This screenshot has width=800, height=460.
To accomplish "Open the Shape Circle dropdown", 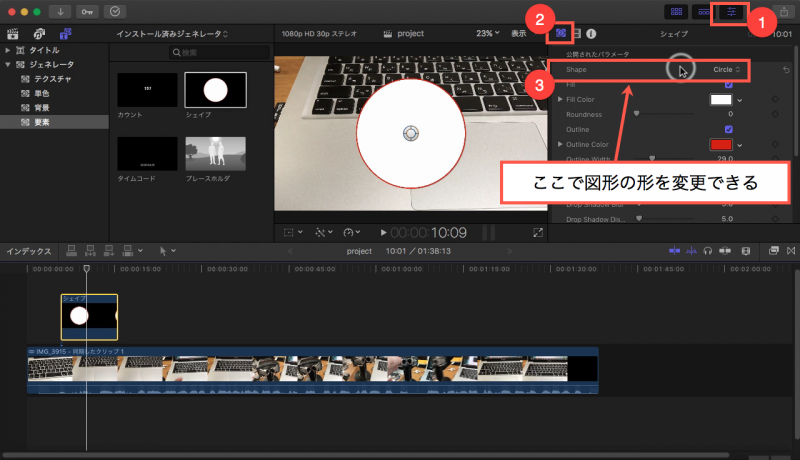I will click(727, 69).
